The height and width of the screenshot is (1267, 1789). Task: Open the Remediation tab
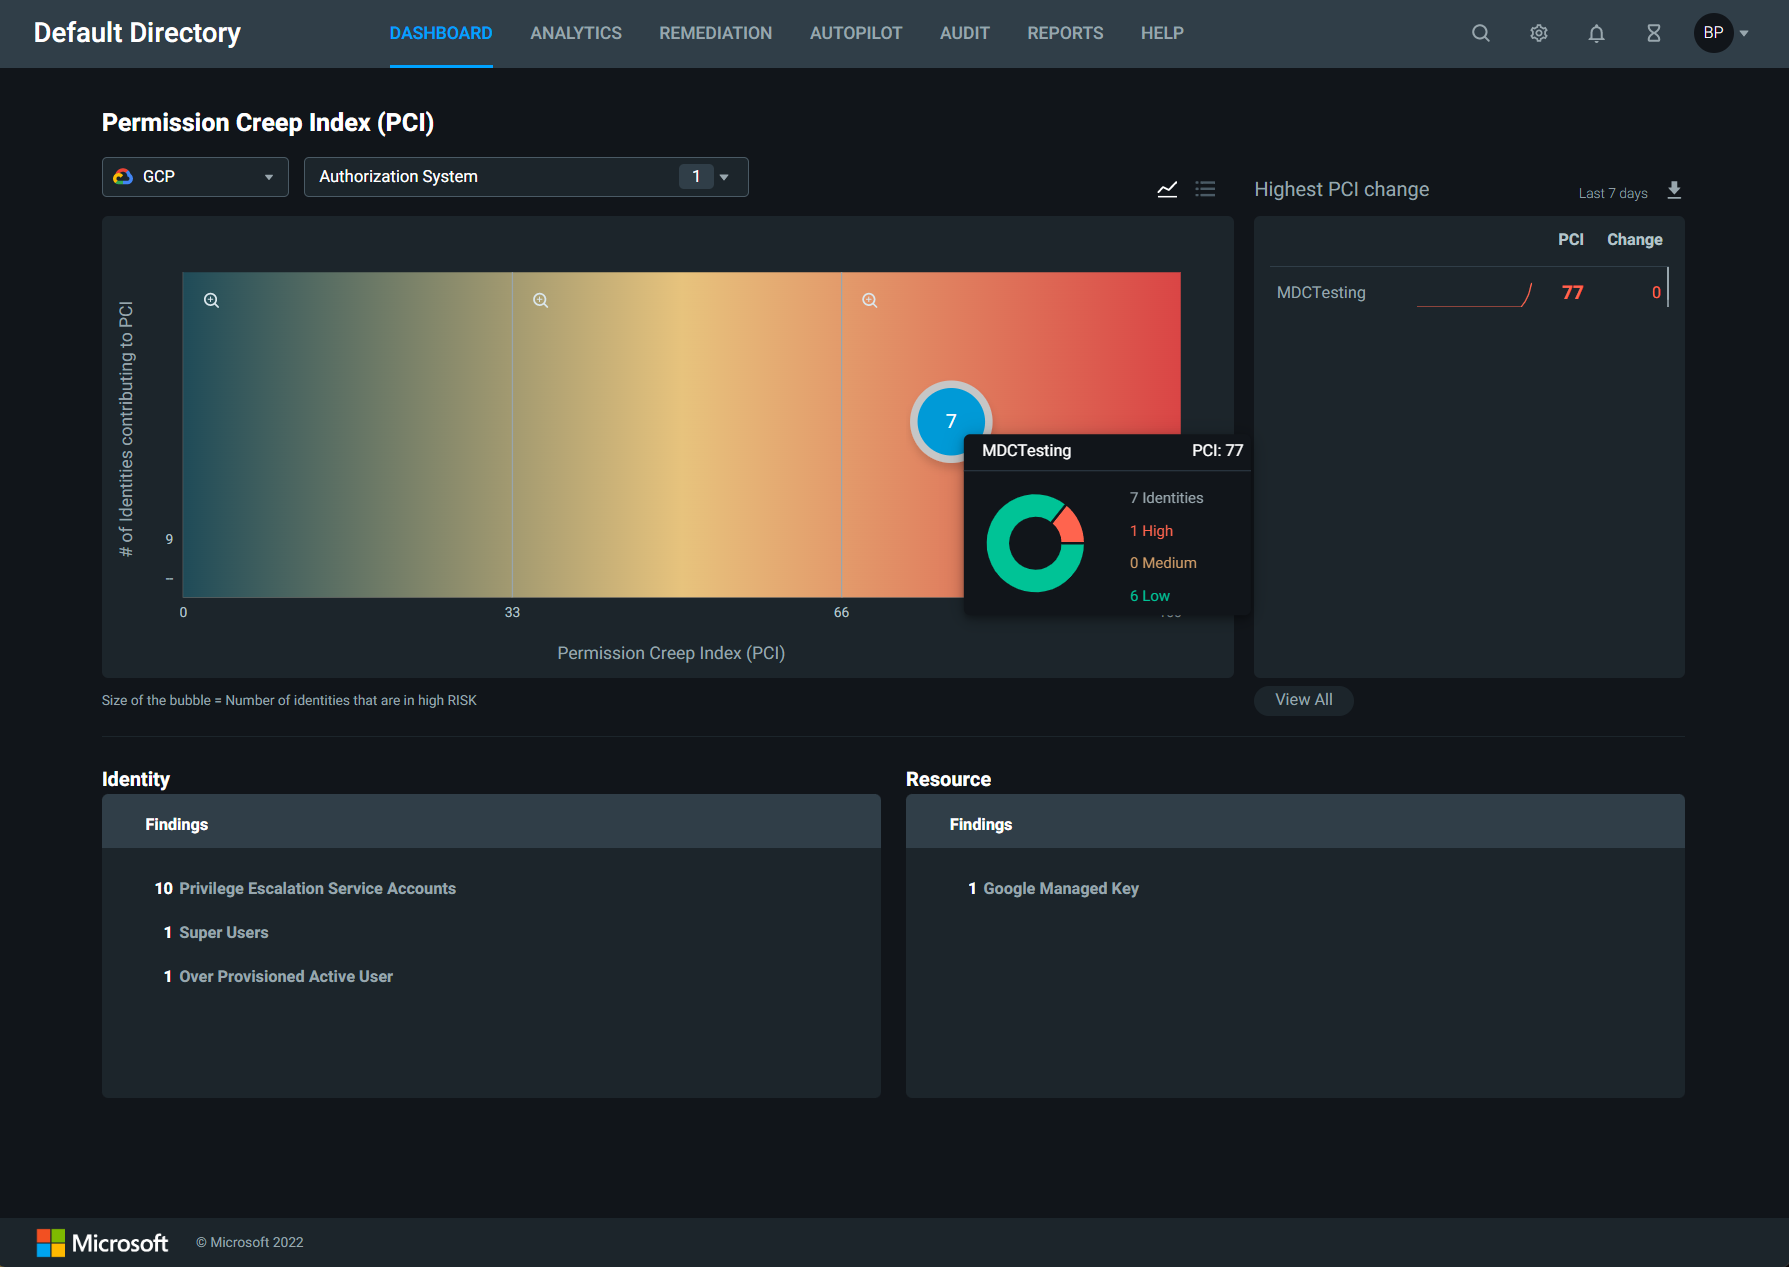point(715,33)
